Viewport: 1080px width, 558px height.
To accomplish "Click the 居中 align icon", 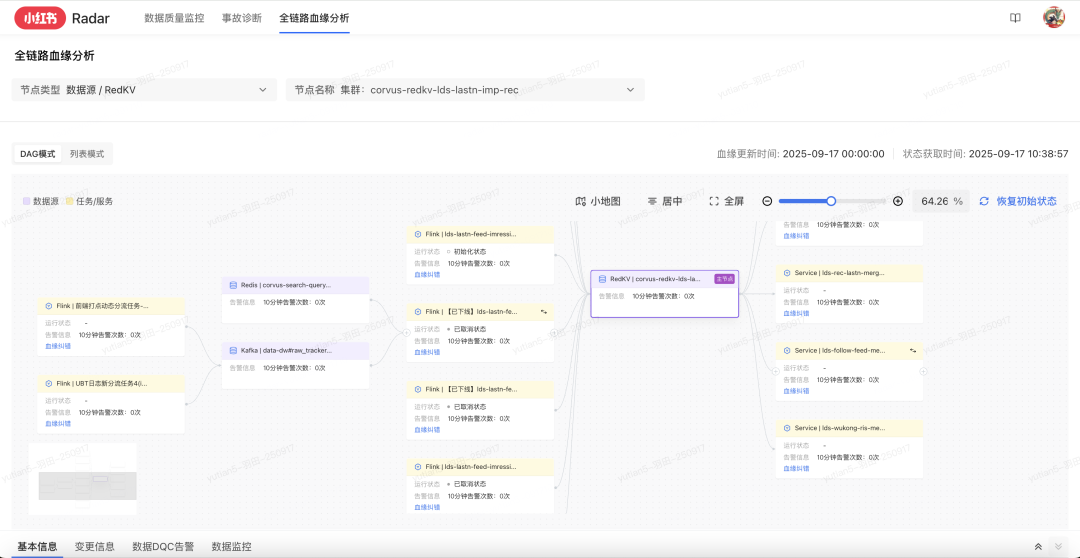I will click(x=652, y=201).
